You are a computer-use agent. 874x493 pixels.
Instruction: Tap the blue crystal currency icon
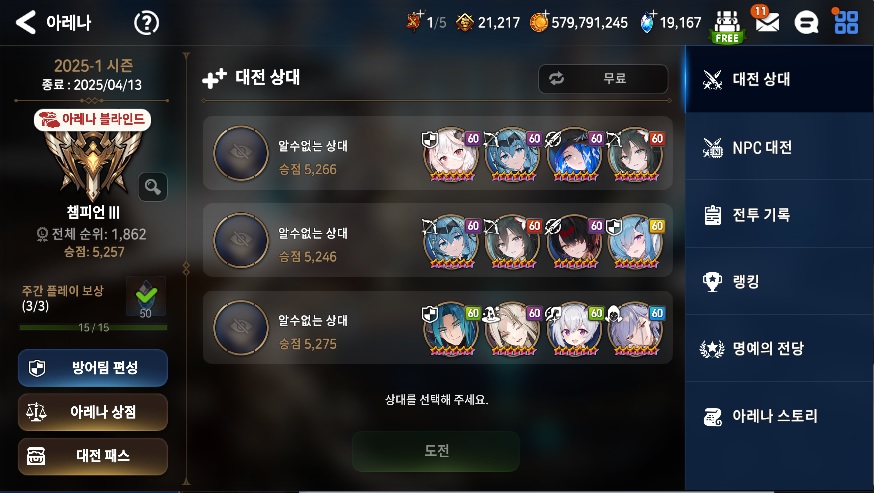[x=647, y=22]
